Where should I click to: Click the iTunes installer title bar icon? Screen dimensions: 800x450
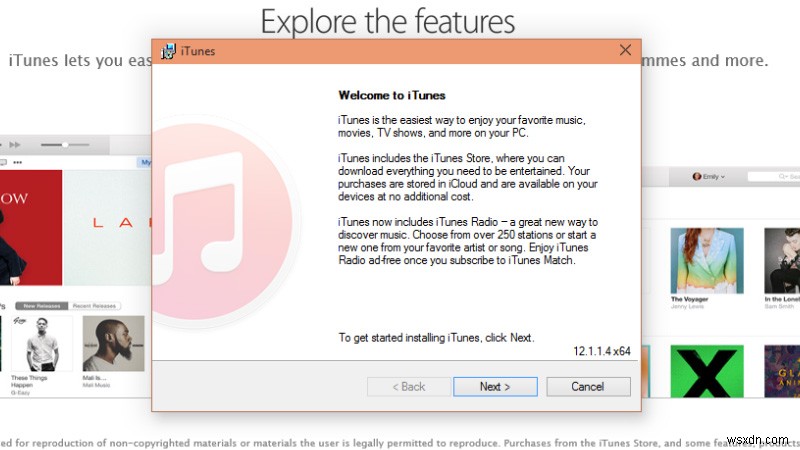168,51
